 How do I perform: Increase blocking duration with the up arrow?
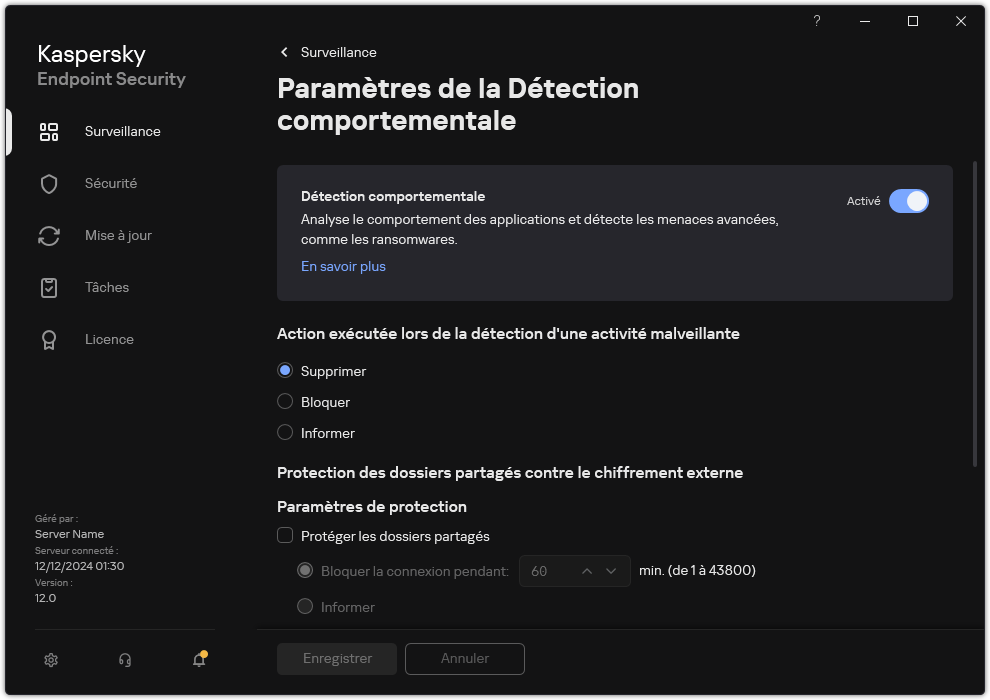tap(588, 570)
